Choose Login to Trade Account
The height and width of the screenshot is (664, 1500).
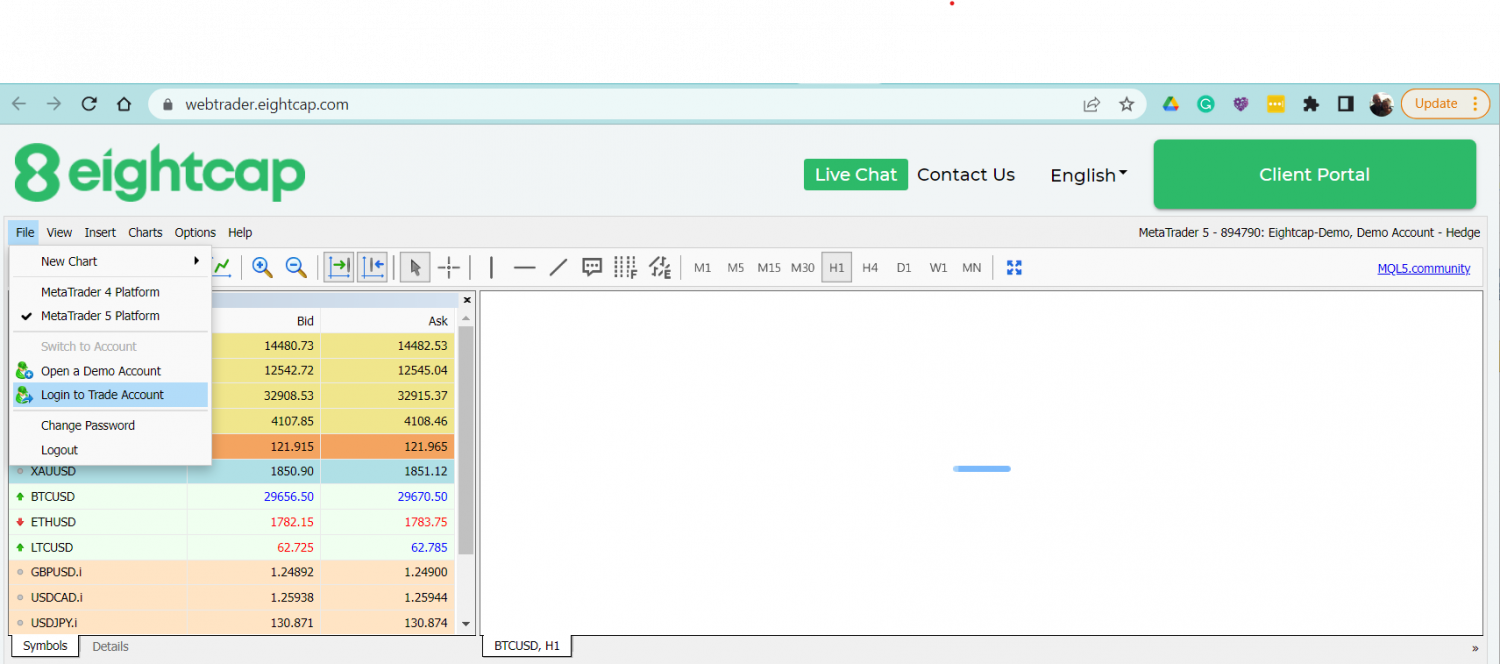(110, 395)
